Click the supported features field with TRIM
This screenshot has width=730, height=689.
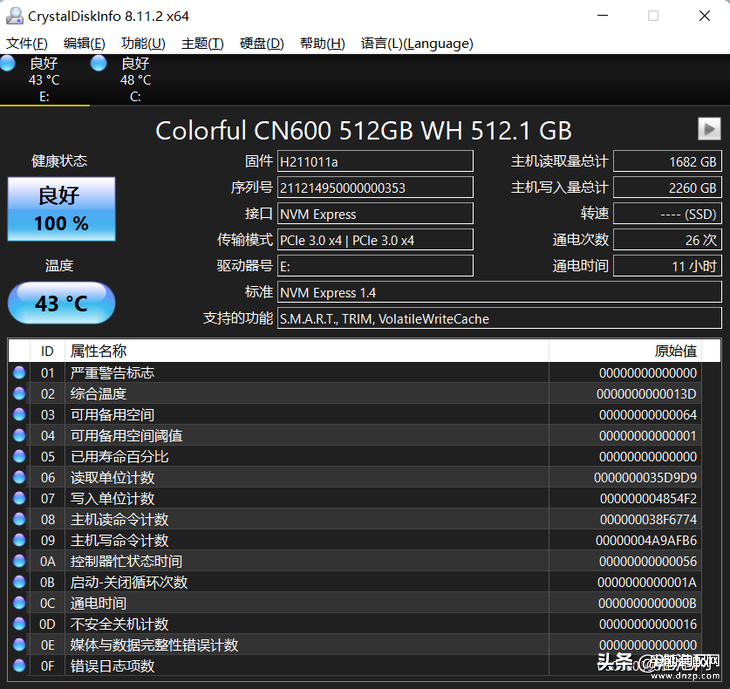coord(500,318)
